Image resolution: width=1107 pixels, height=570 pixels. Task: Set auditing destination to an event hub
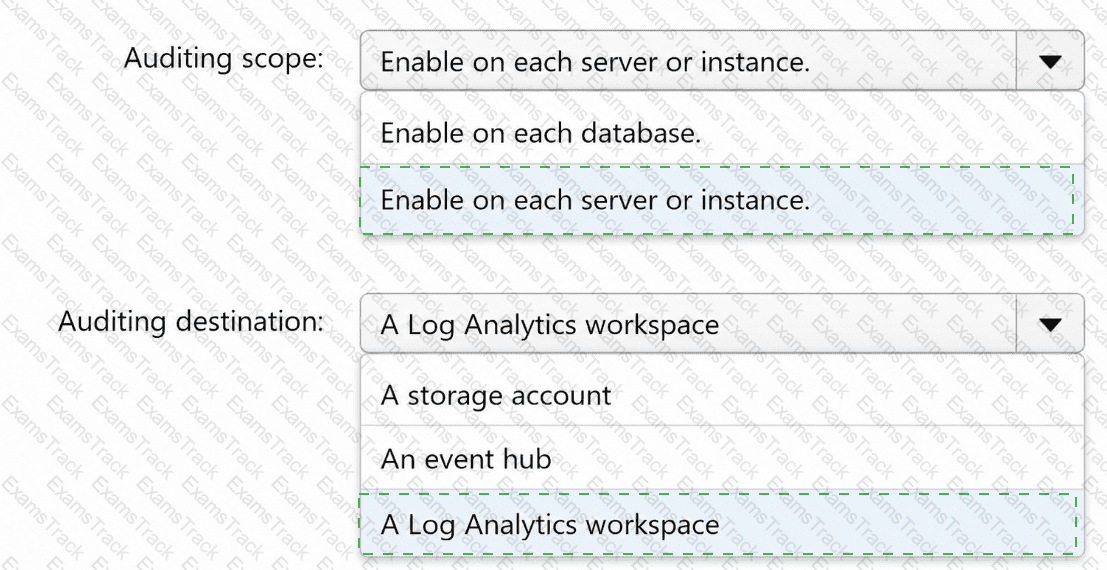point(722,459)
